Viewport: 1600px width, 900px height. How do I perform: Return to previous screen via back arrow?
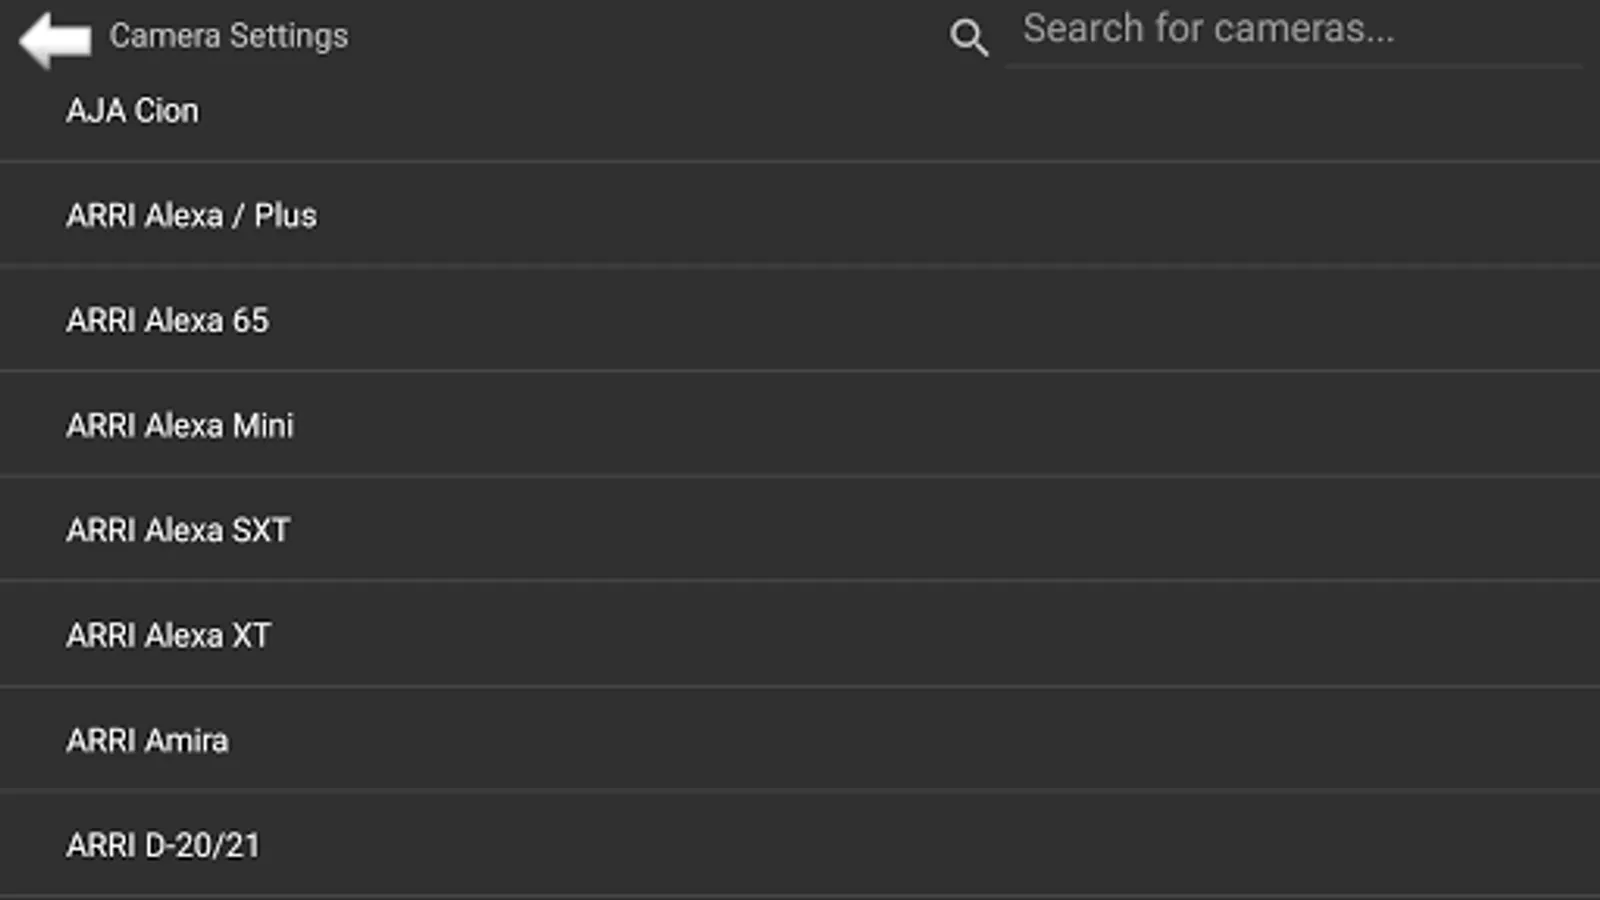[55, 39]
